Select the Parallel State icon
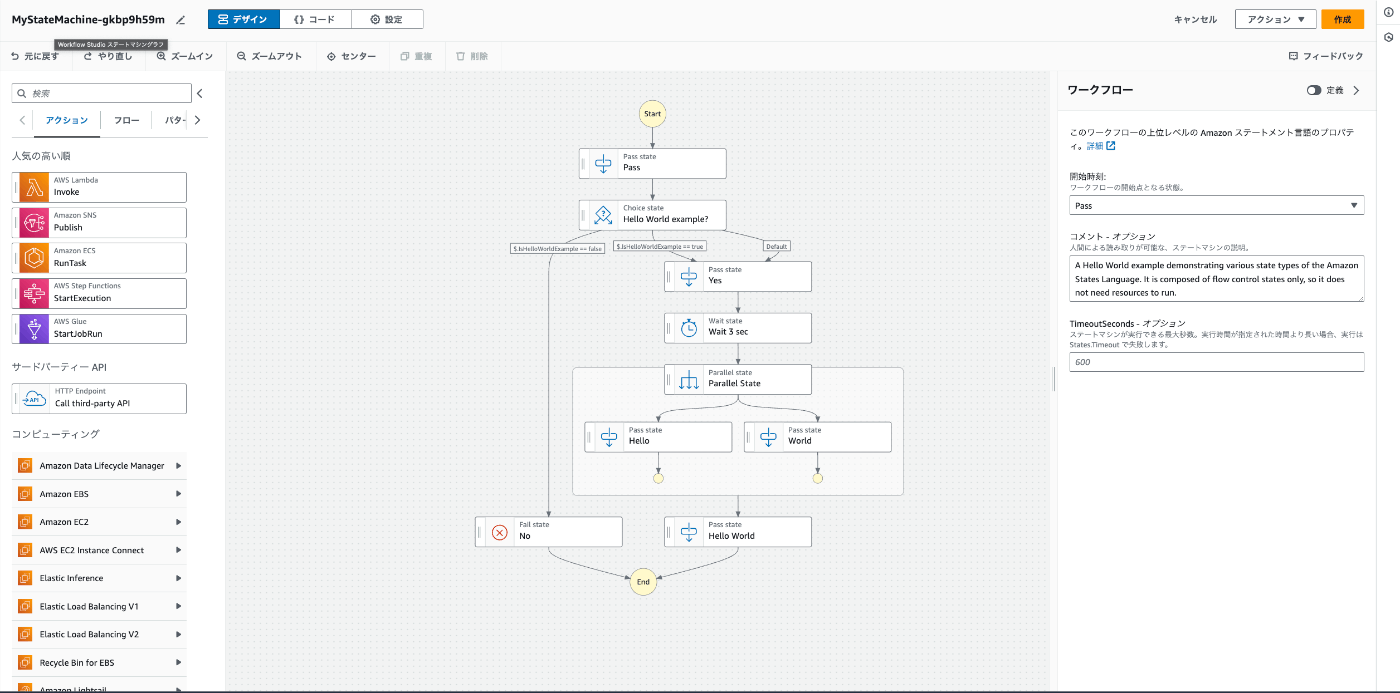This screenshot has width=1400, height=693. point(688,380)
